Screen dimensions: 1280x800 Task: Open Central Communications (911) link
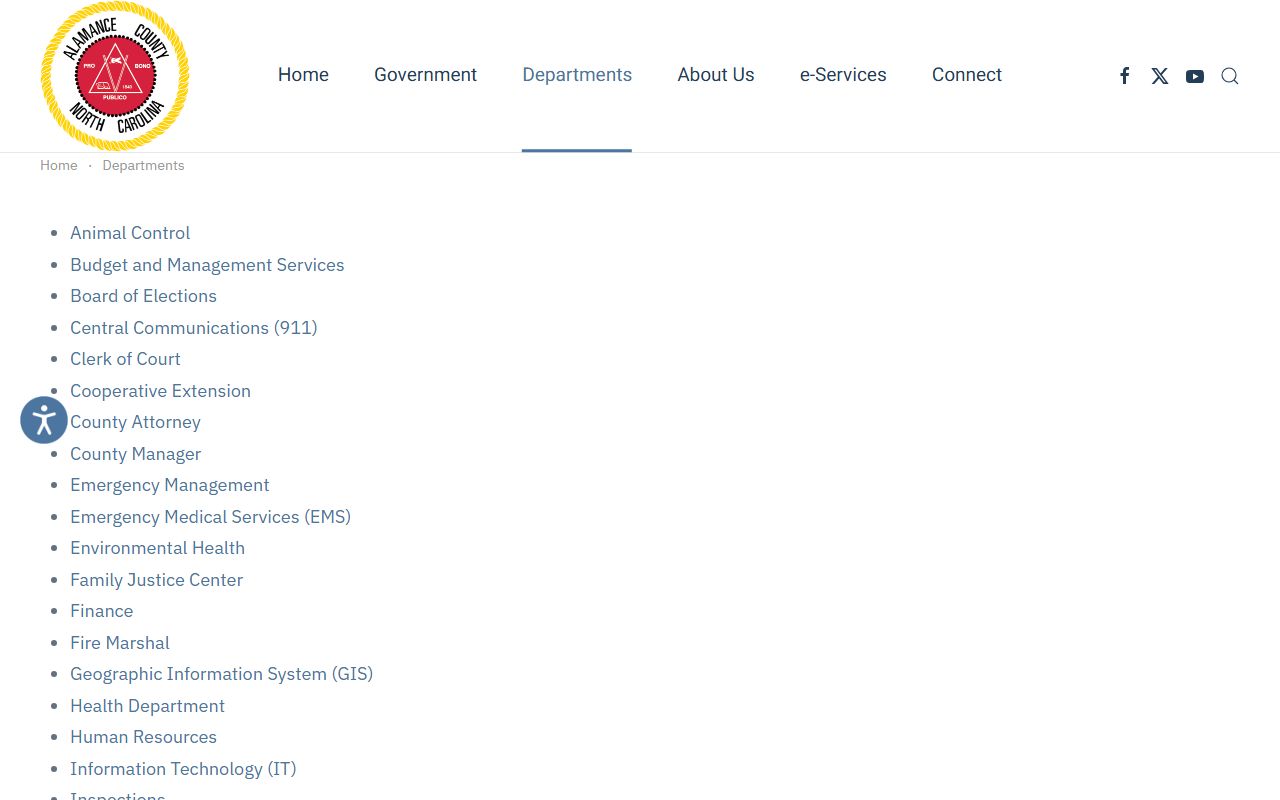pyautogui.click(x=193, y=328)
